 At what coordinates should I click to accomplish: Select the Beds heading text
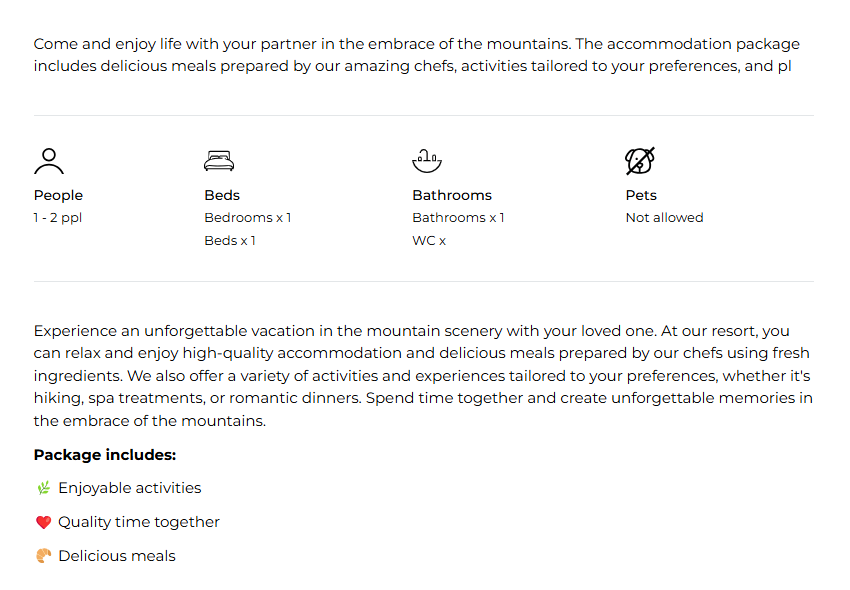[x=222, y=195]
